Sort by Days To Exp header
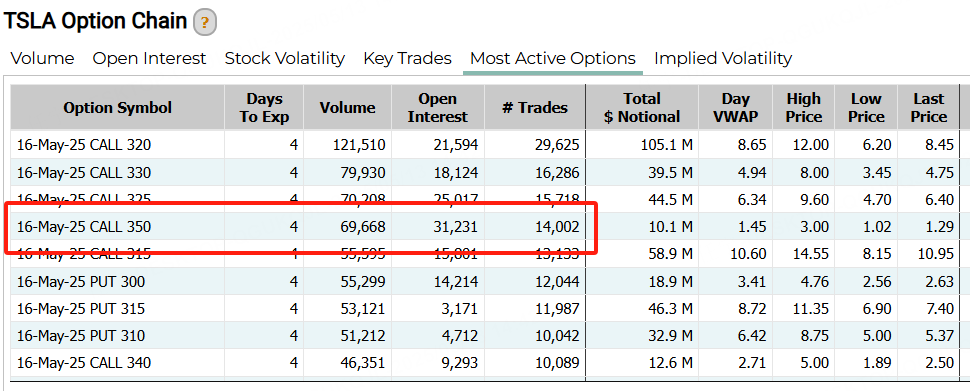This screenshot has height=391, width=970. 264,108
